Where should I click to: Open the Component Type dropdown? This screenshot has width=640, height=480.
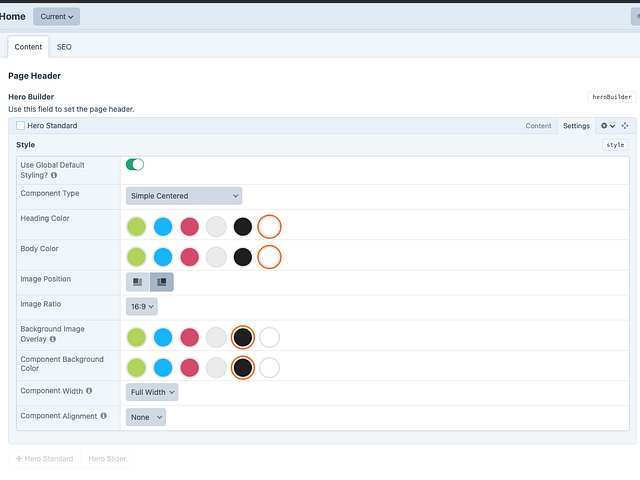pyautogui.click(x=184, y=196)
